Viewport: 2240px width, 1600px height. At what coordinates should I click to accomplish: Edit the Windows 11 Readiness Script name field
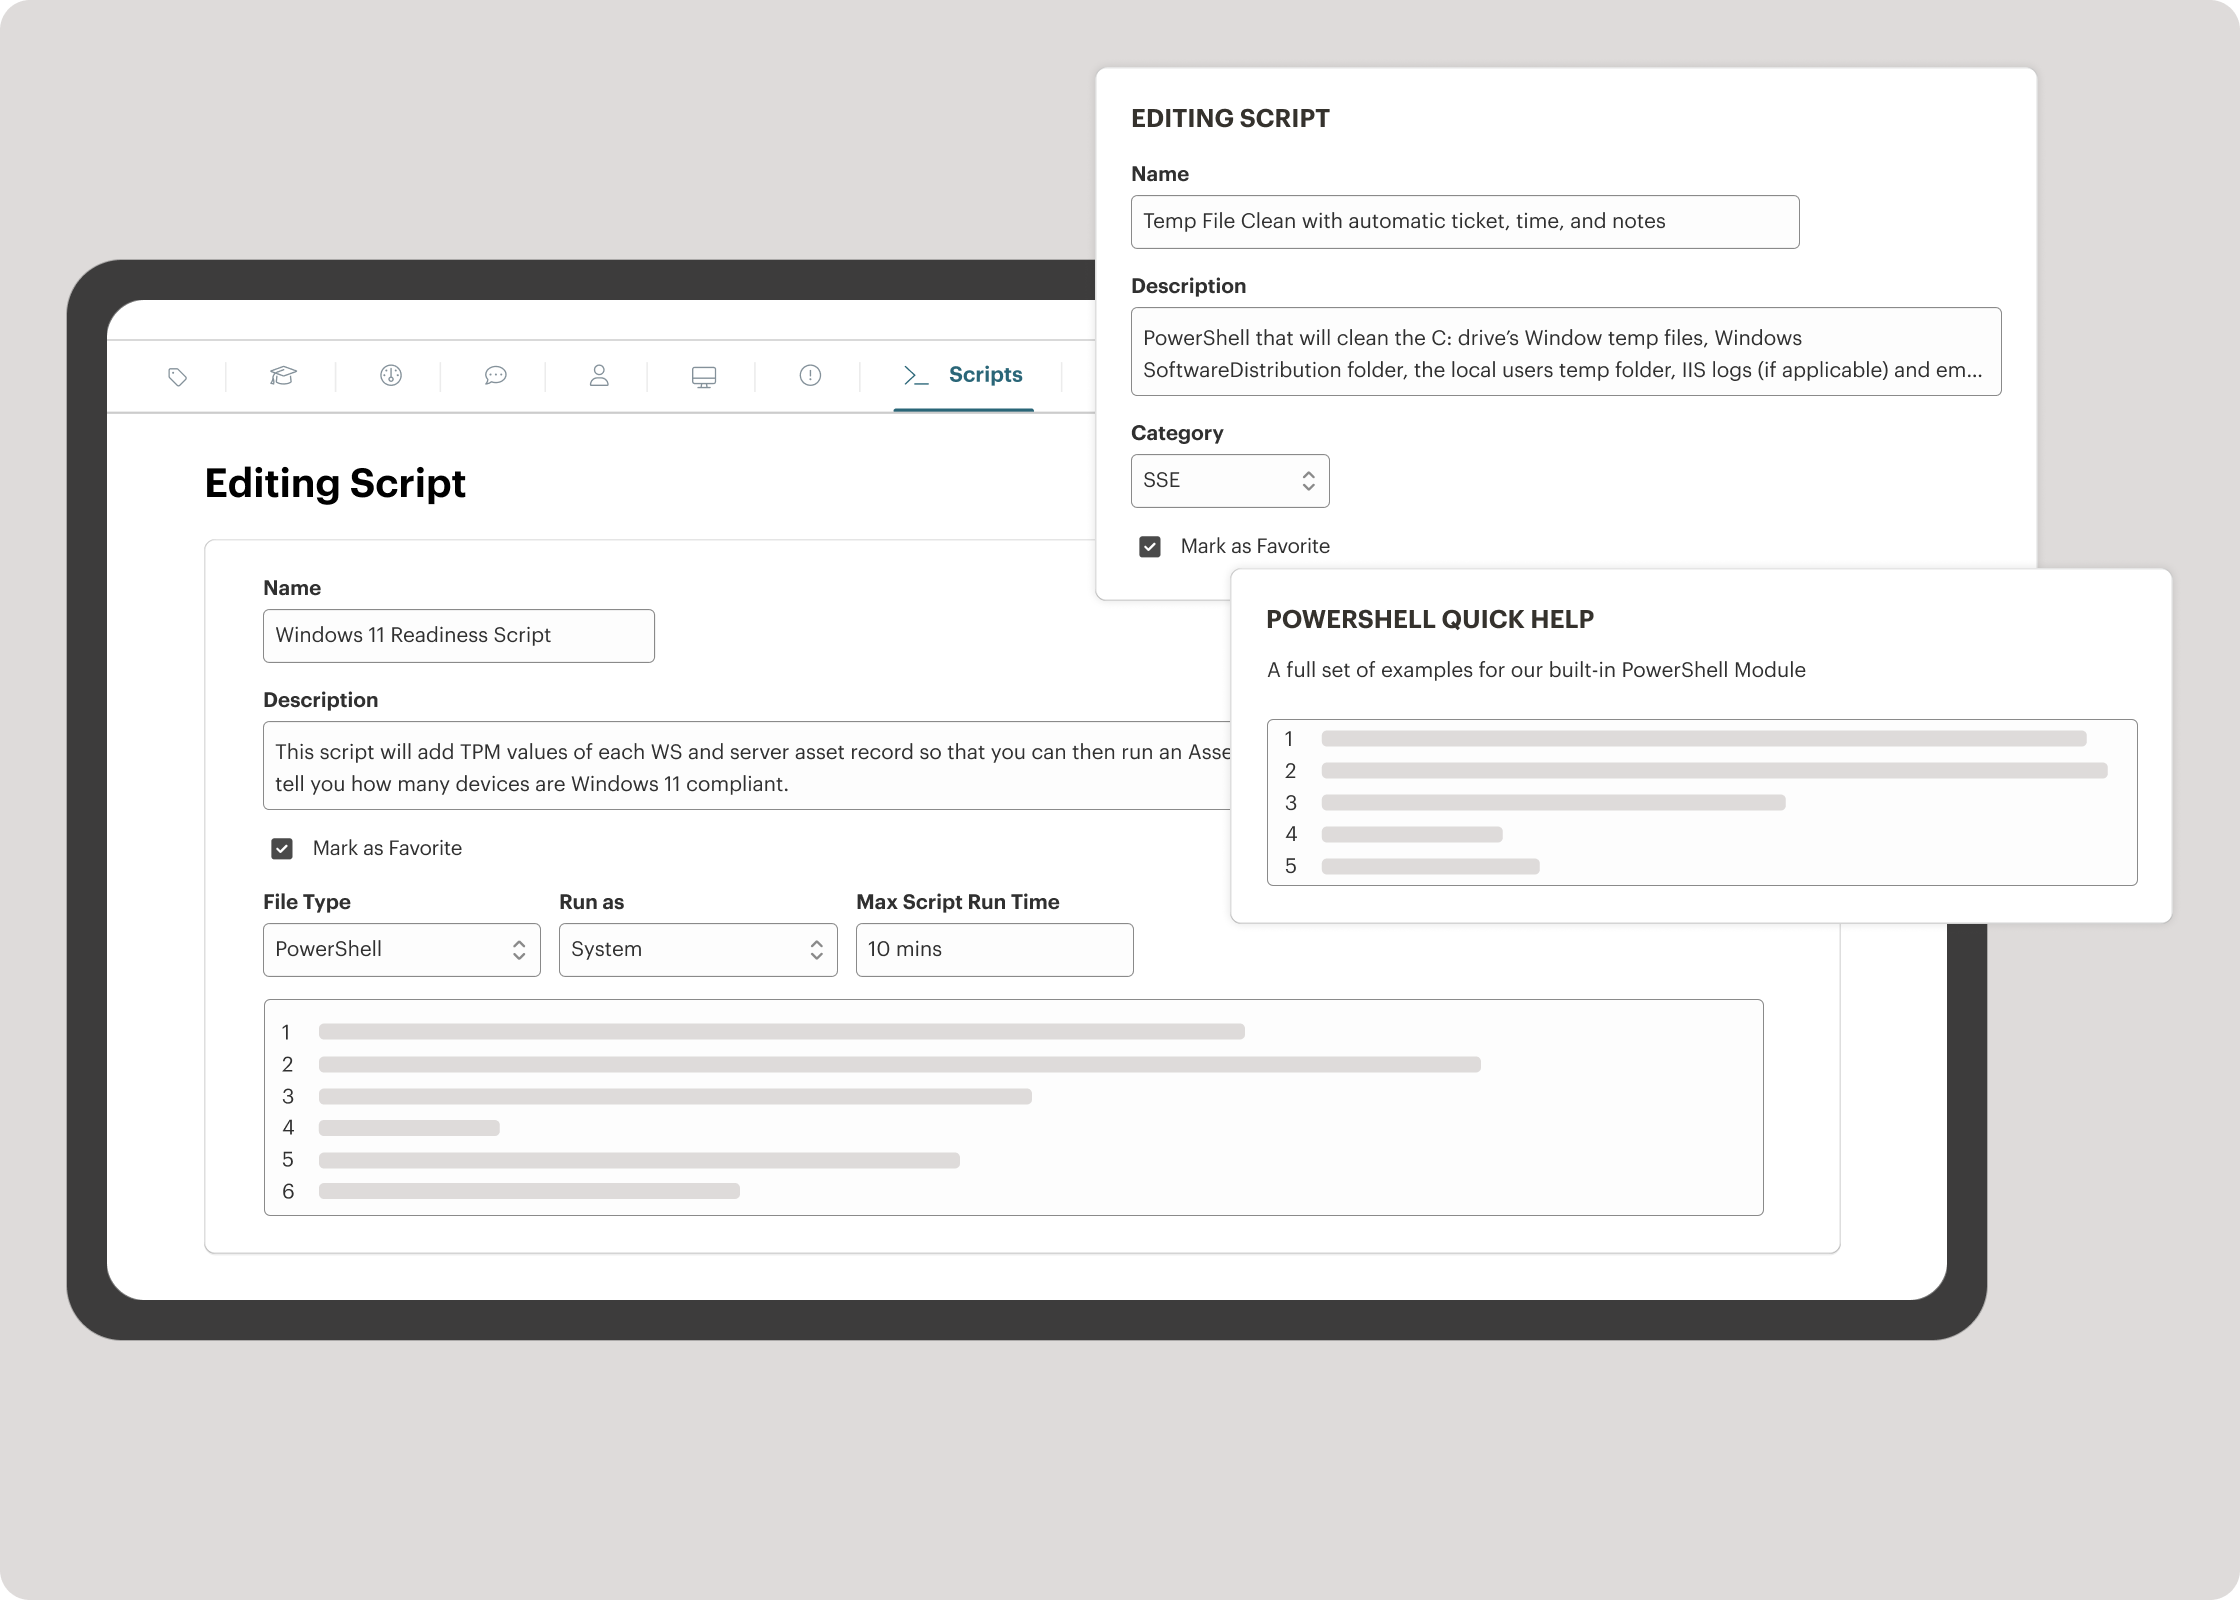[x=458, y=635]
